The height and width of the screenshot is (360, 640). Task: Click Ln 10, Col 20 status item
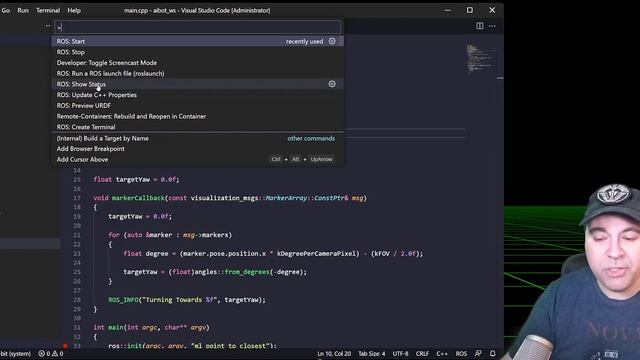(334, 353)
